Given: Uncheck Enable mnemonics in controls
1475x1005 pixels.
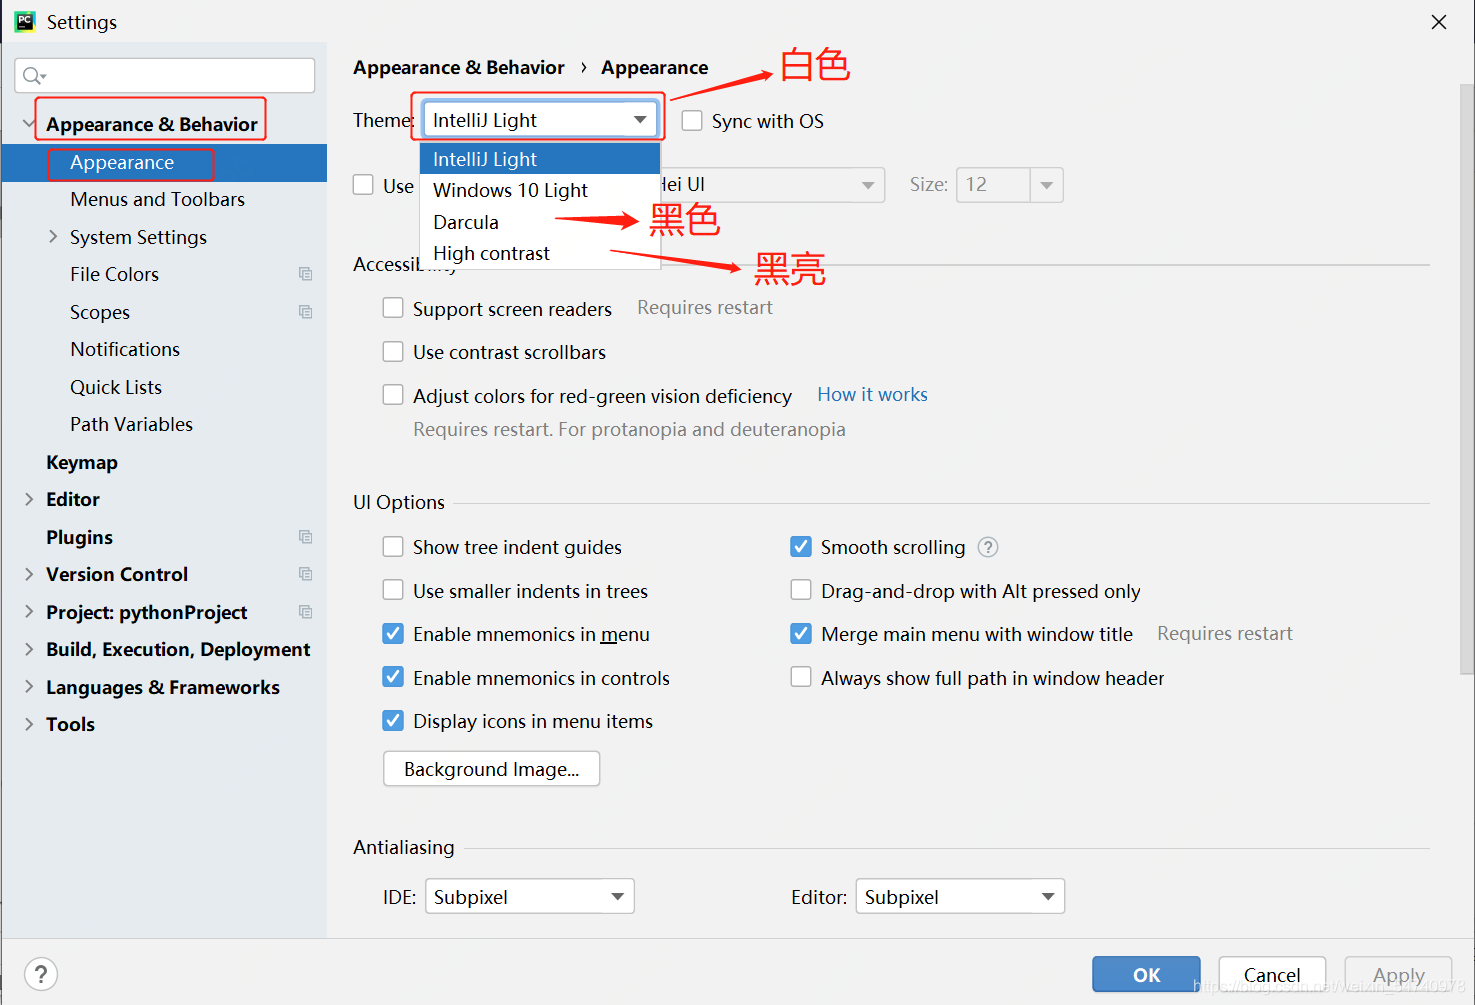Looking at the screenshot, I should [393, 677].
